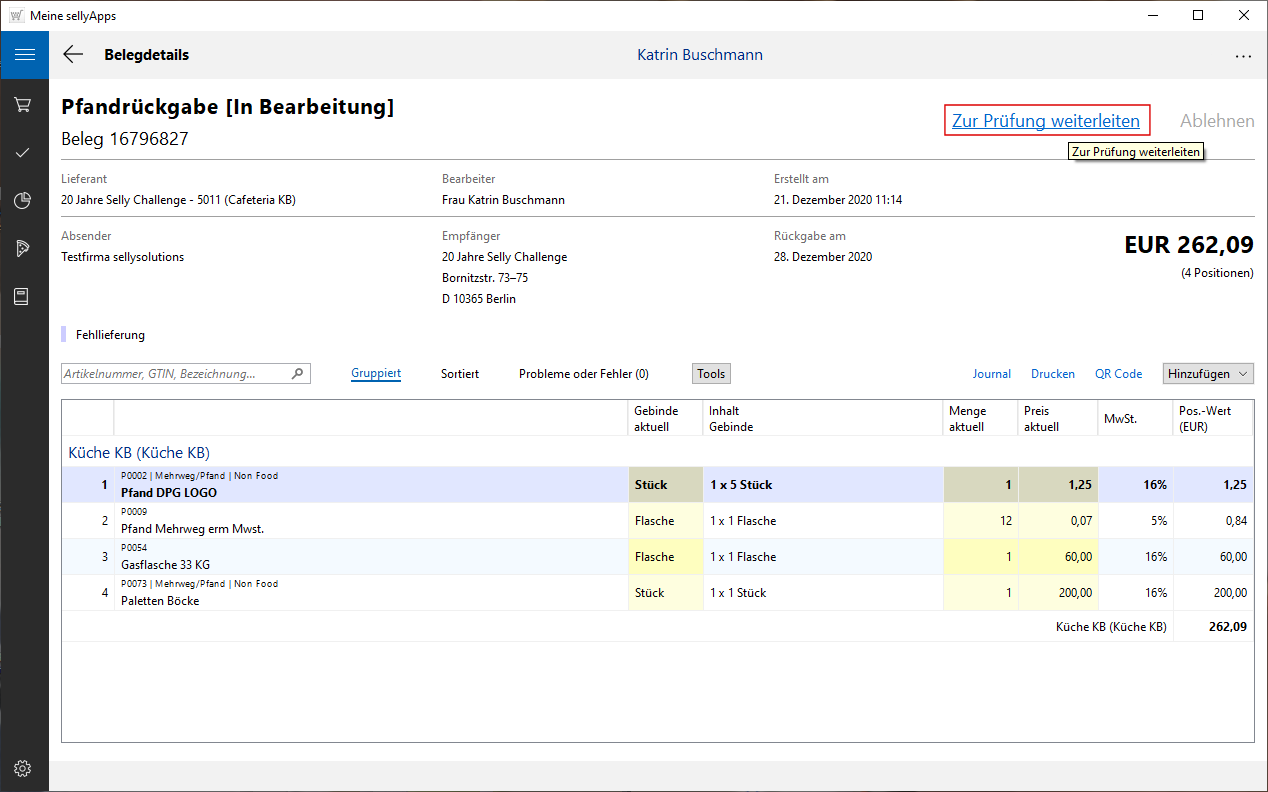Open the three-dot more options menu

(x=1243, y=56)
